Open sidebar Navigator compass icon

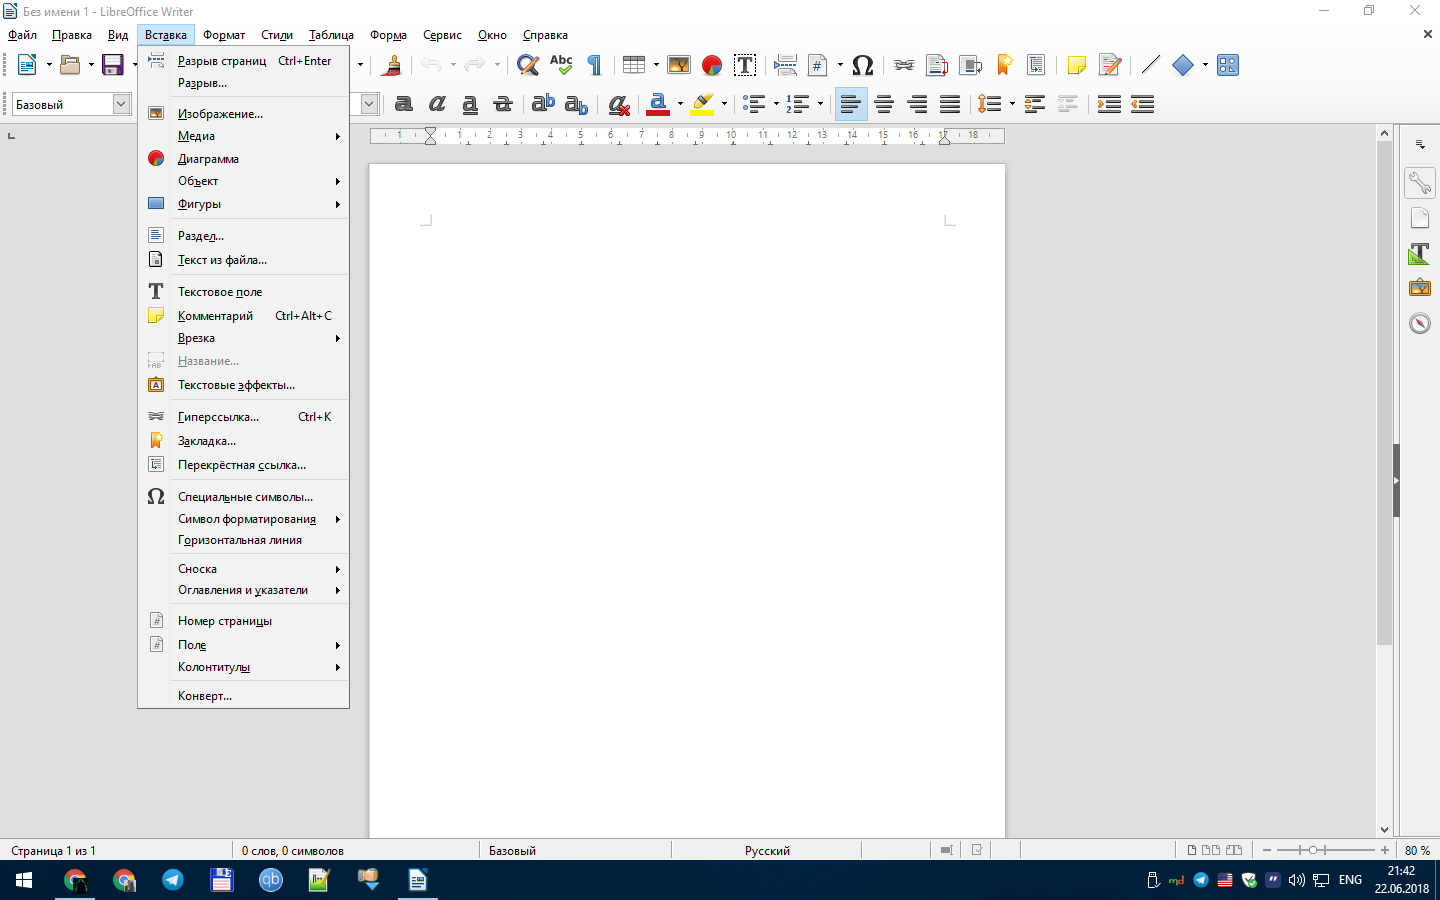click(x=1419, y=323)
